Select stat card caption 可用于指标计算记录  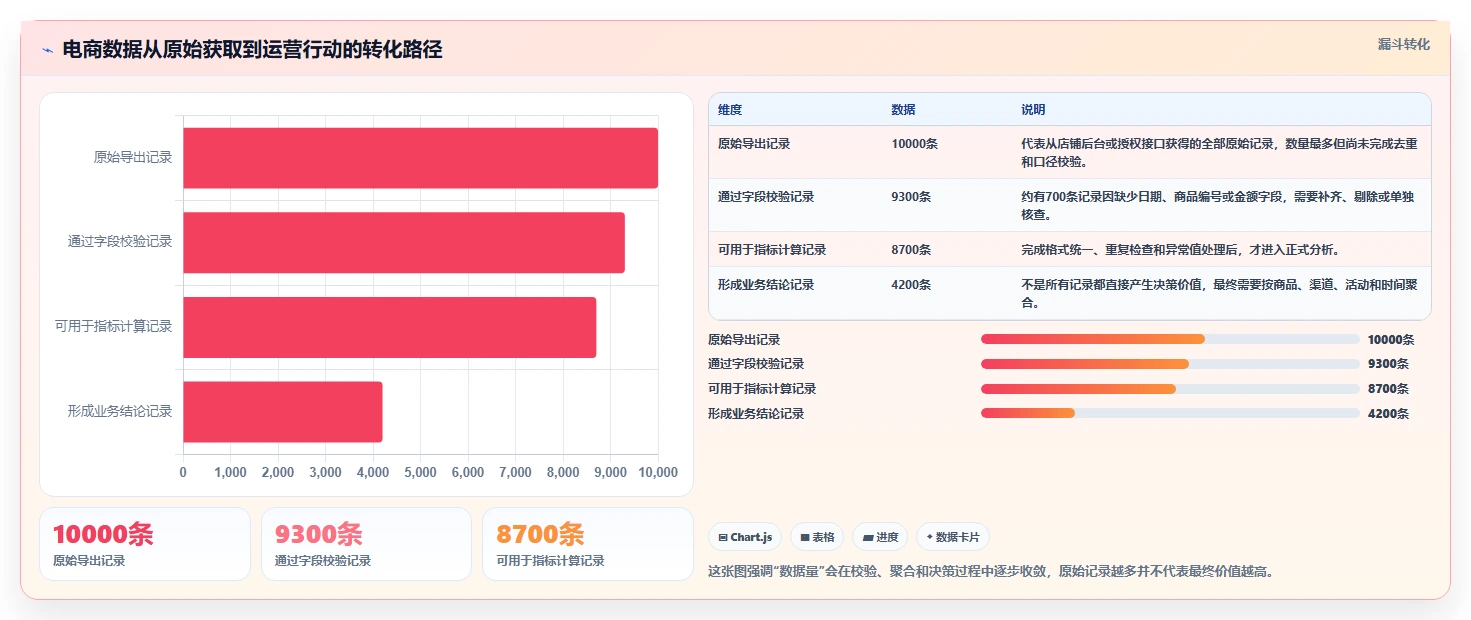click(x=550, y=561)
